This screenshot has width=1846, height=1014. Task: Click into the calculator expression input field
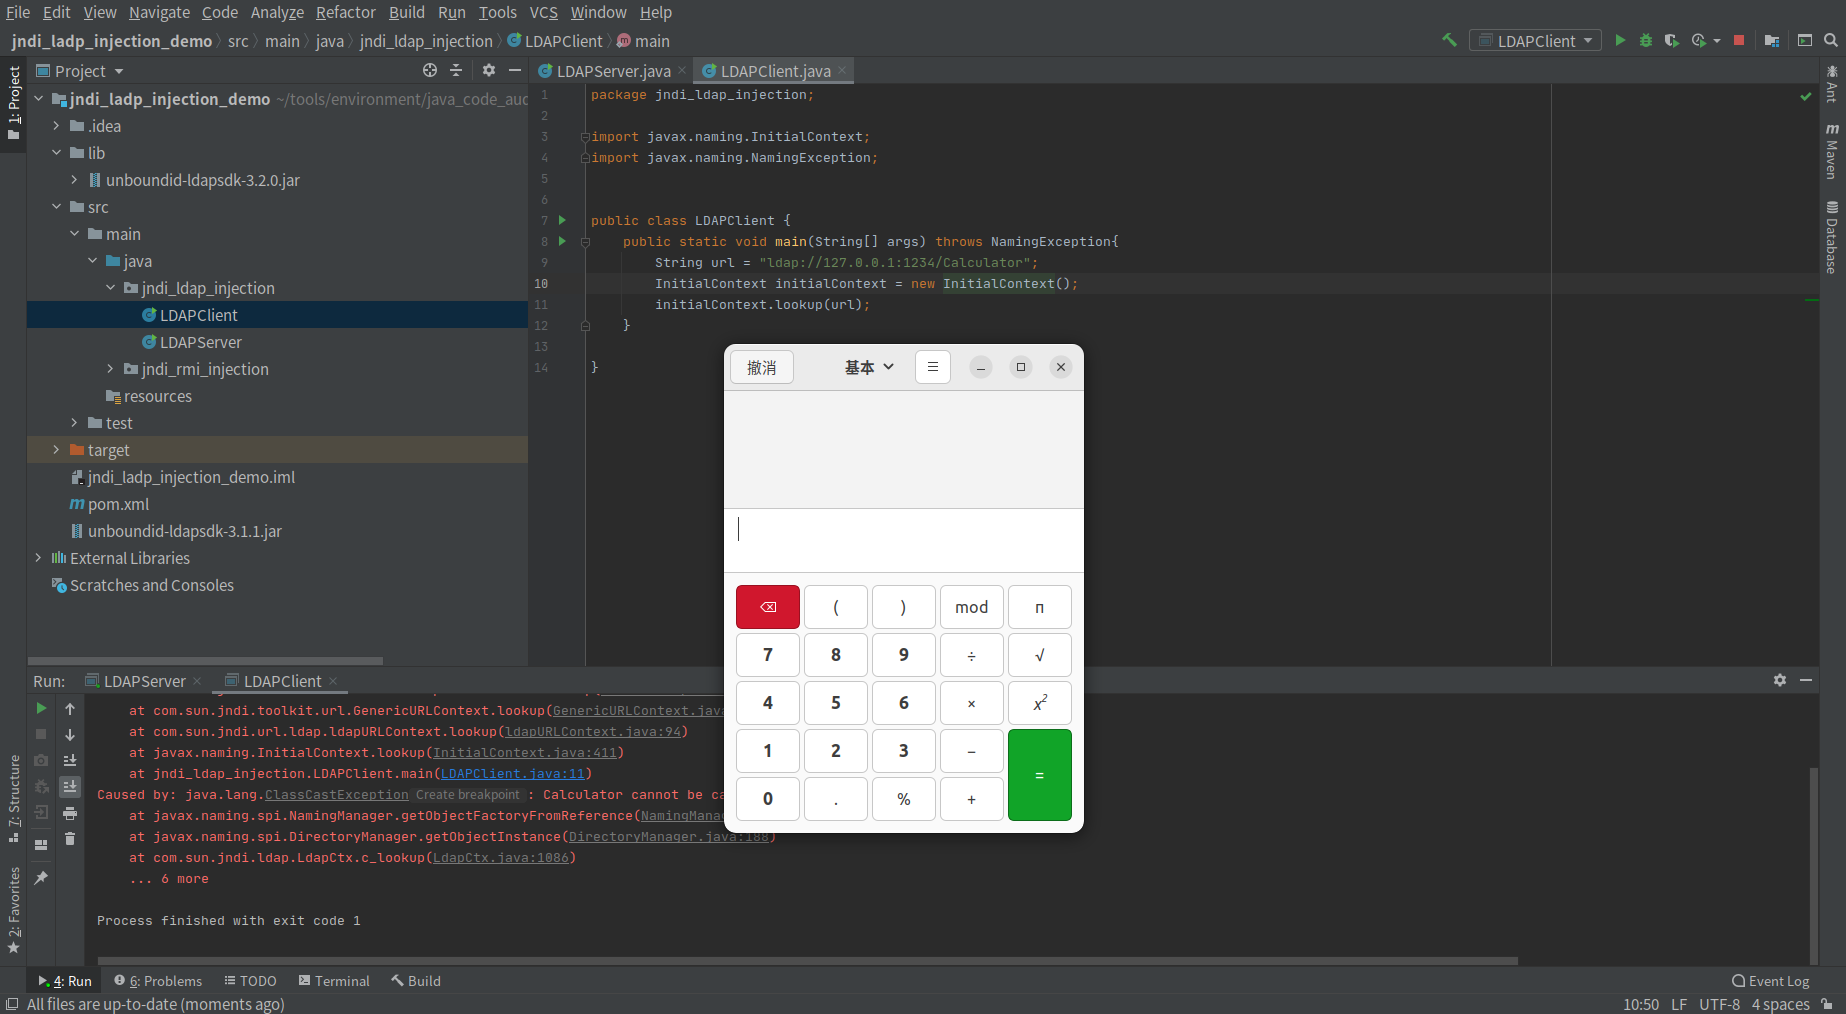coord(903,540)
